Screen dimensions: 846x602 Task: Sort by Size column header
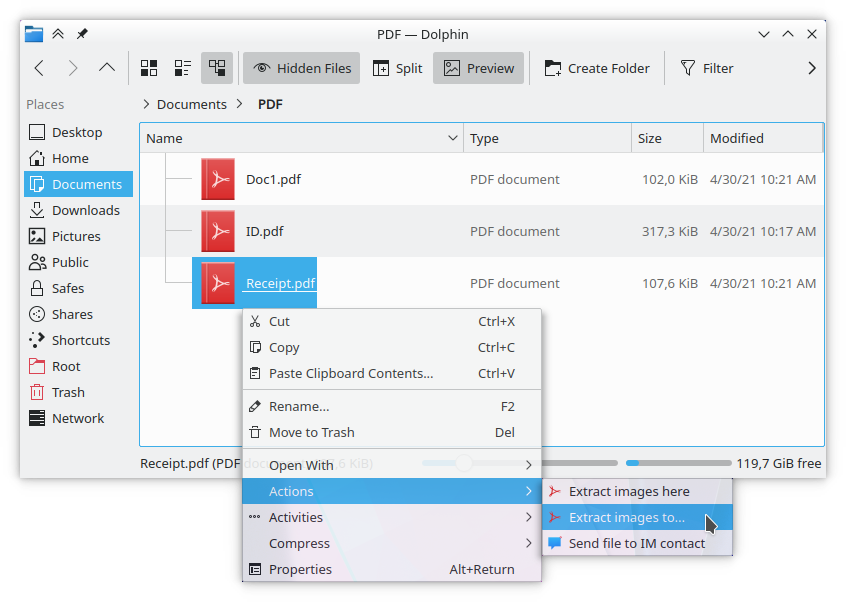(668, 138)
